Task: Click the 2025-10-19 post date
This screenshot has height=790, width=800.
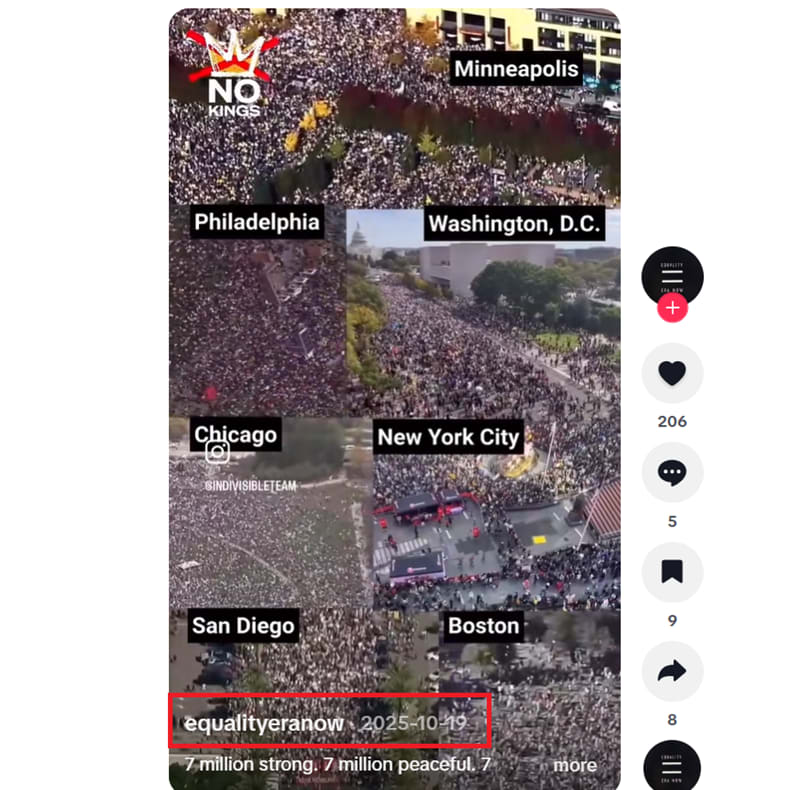Action: point(414,723)
